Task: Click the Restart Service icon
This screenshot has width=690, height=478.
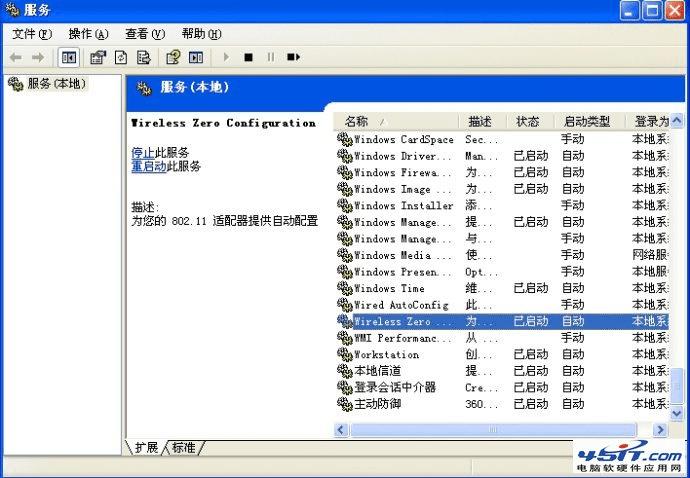Action: pyautogui.click(x=293, y=57)
